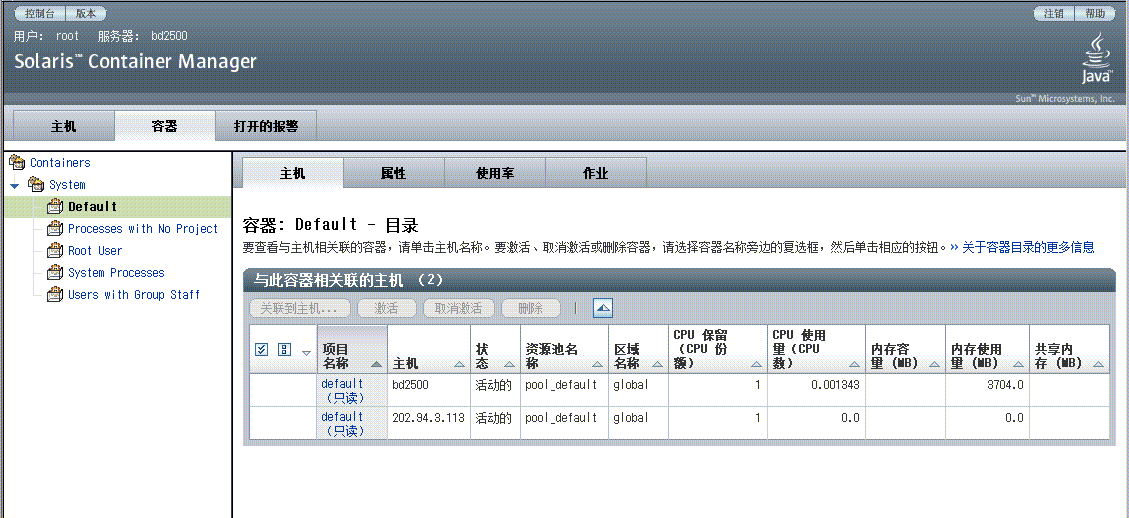Select Containers tree label
The image size is (1129, 518).
pyautogui.click(x=60, y=163)
